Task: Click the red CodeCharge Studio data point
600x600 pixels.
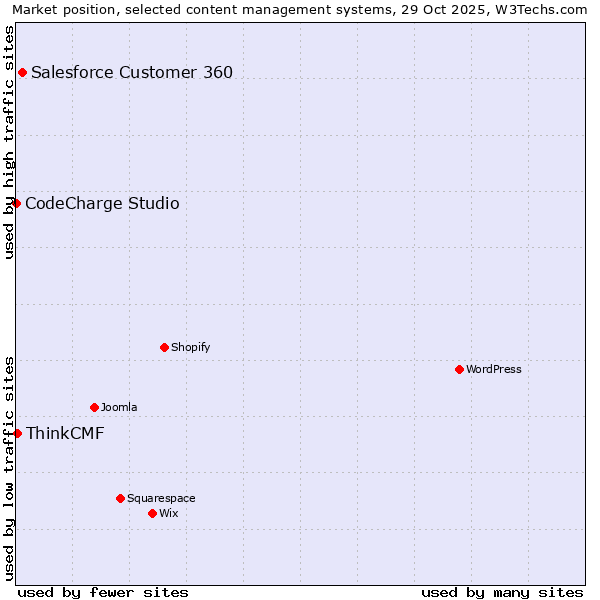Action: tap(16, 203)
